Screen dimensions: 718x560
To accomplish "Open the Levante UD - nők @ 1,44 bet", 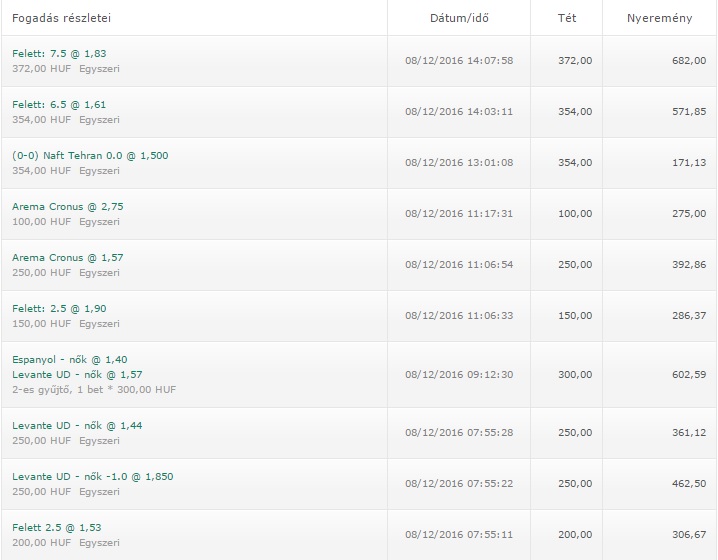I will point(78,425).
